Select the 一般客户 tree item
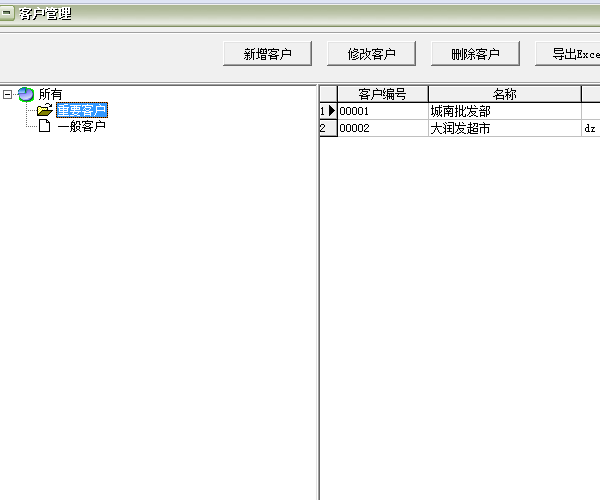The image size is (600, 500). (x=82, y=126)
